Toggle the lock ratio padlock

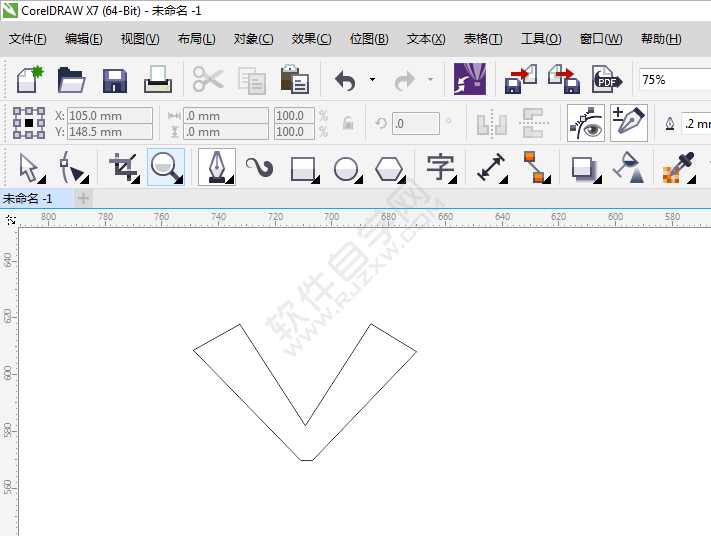pyautogui.click(x=348, y=123)
